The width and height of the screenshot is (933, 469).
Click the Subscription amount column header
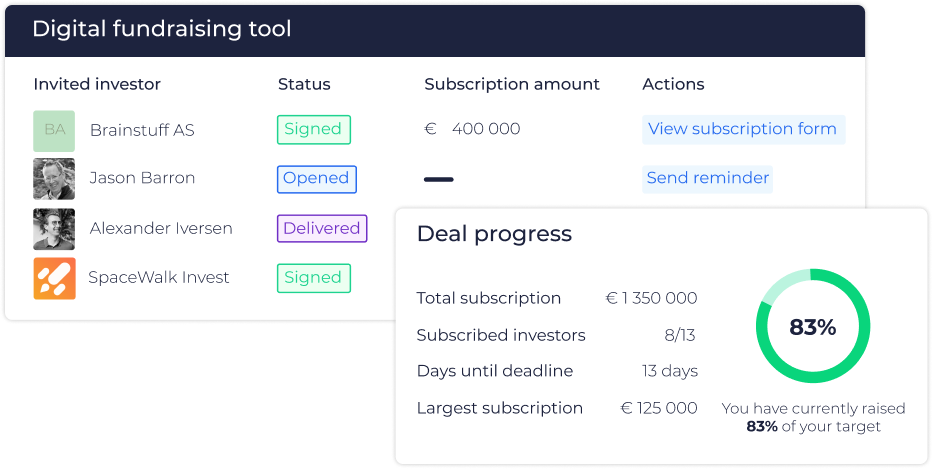(512, 85)
